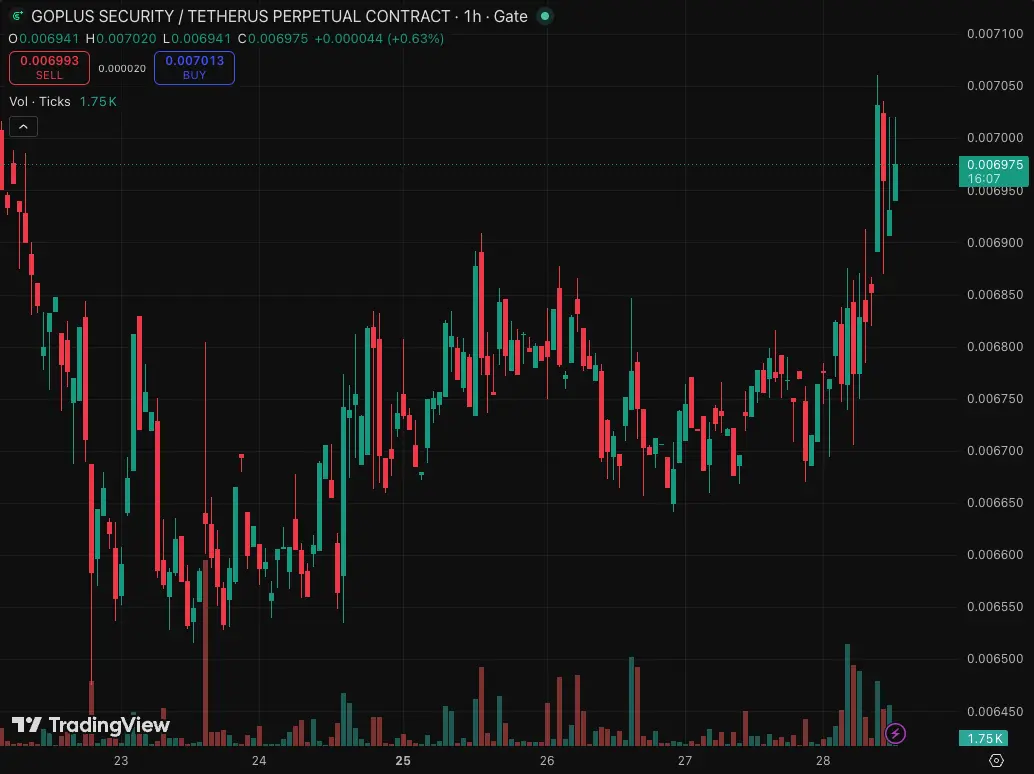Open chart settings gear icon
The height and width of the screenshot is (774, 1034).
[996, 760]
